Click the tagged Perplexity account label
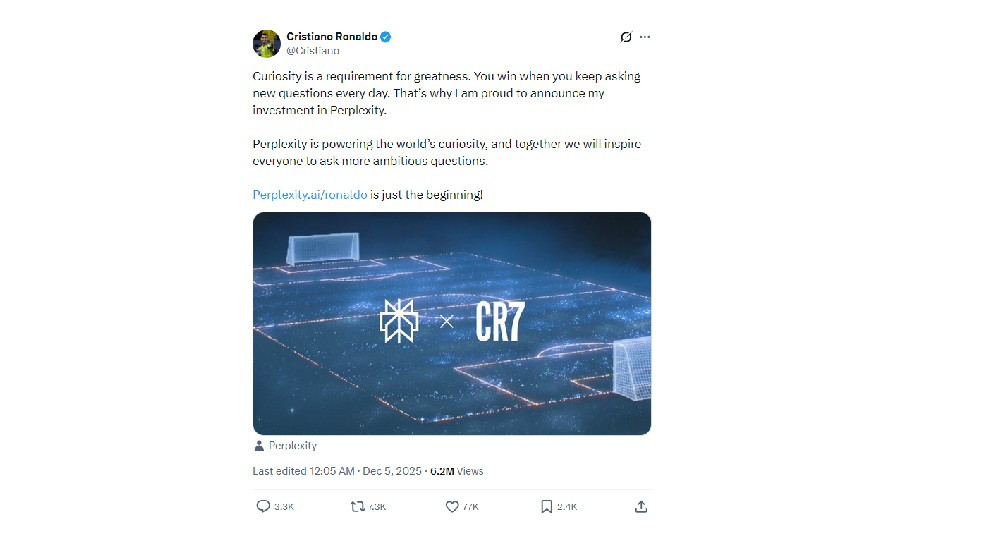The height and width of the screenshot is (543, 982). pyautogui.click(x=292, y=446)
